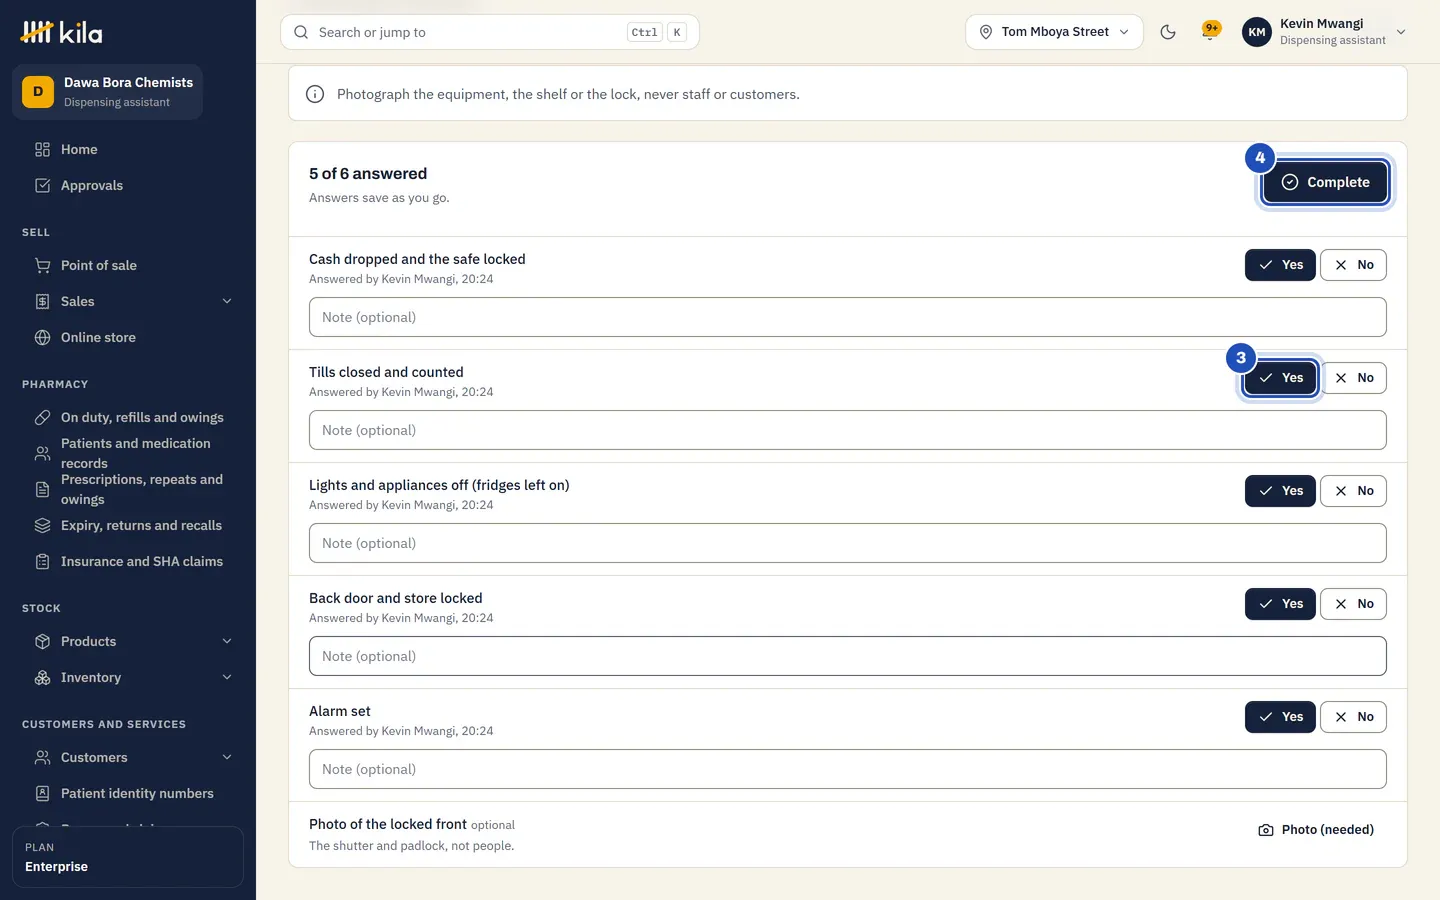Click the Kila logo
Screen dimensions: 1440x900
click(x=61, y=32)
